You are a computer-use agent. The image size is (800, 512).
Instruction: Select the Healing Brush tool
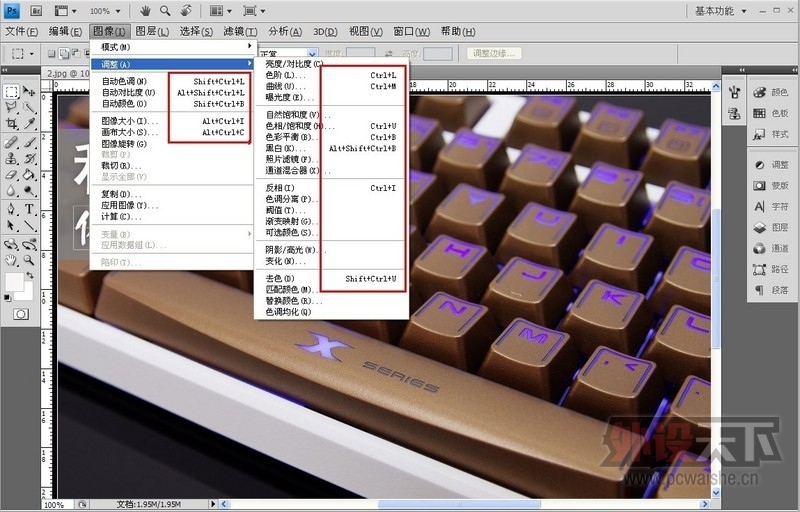[x=11, y=142]
